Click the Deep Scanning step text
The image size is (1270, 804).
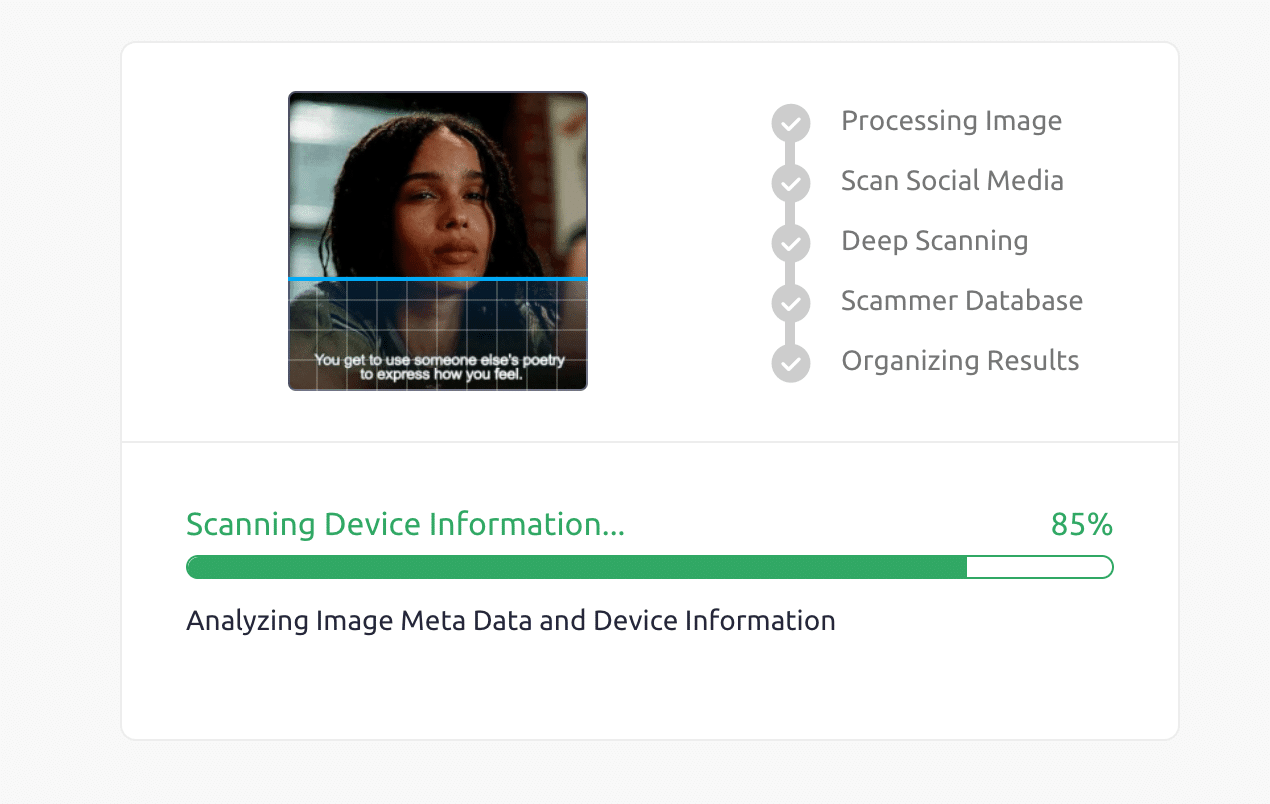(x=934, y=241)
